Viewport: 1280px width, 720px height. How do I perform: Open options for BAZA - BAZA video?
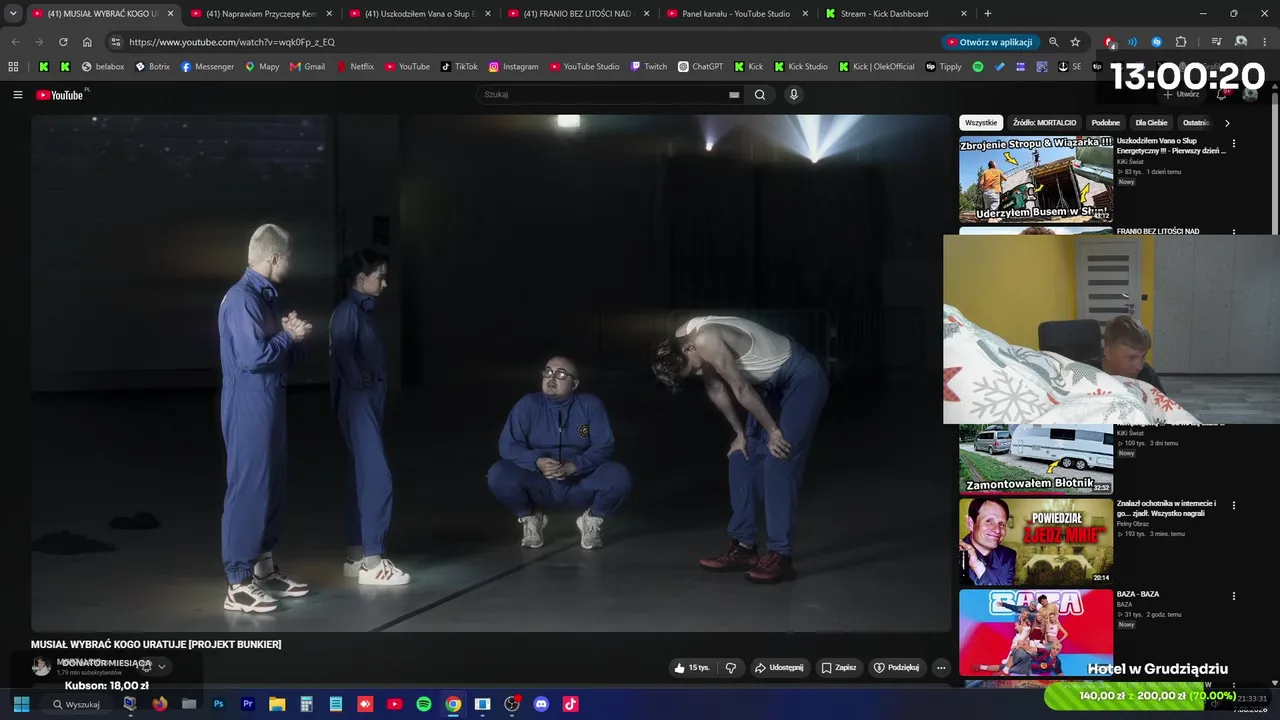click(1233, 596)
